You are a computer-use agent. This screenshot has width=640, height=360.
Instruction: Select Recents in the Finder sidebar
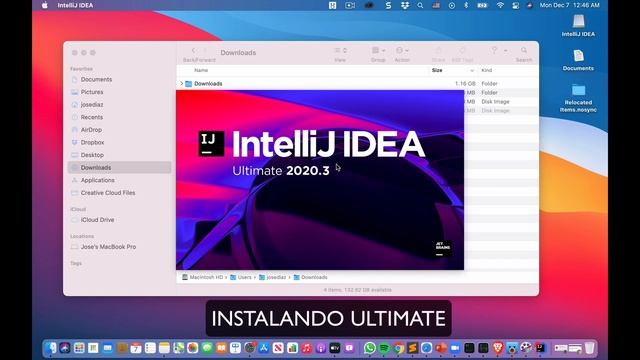pyautogui.click(x=119, y=117)
